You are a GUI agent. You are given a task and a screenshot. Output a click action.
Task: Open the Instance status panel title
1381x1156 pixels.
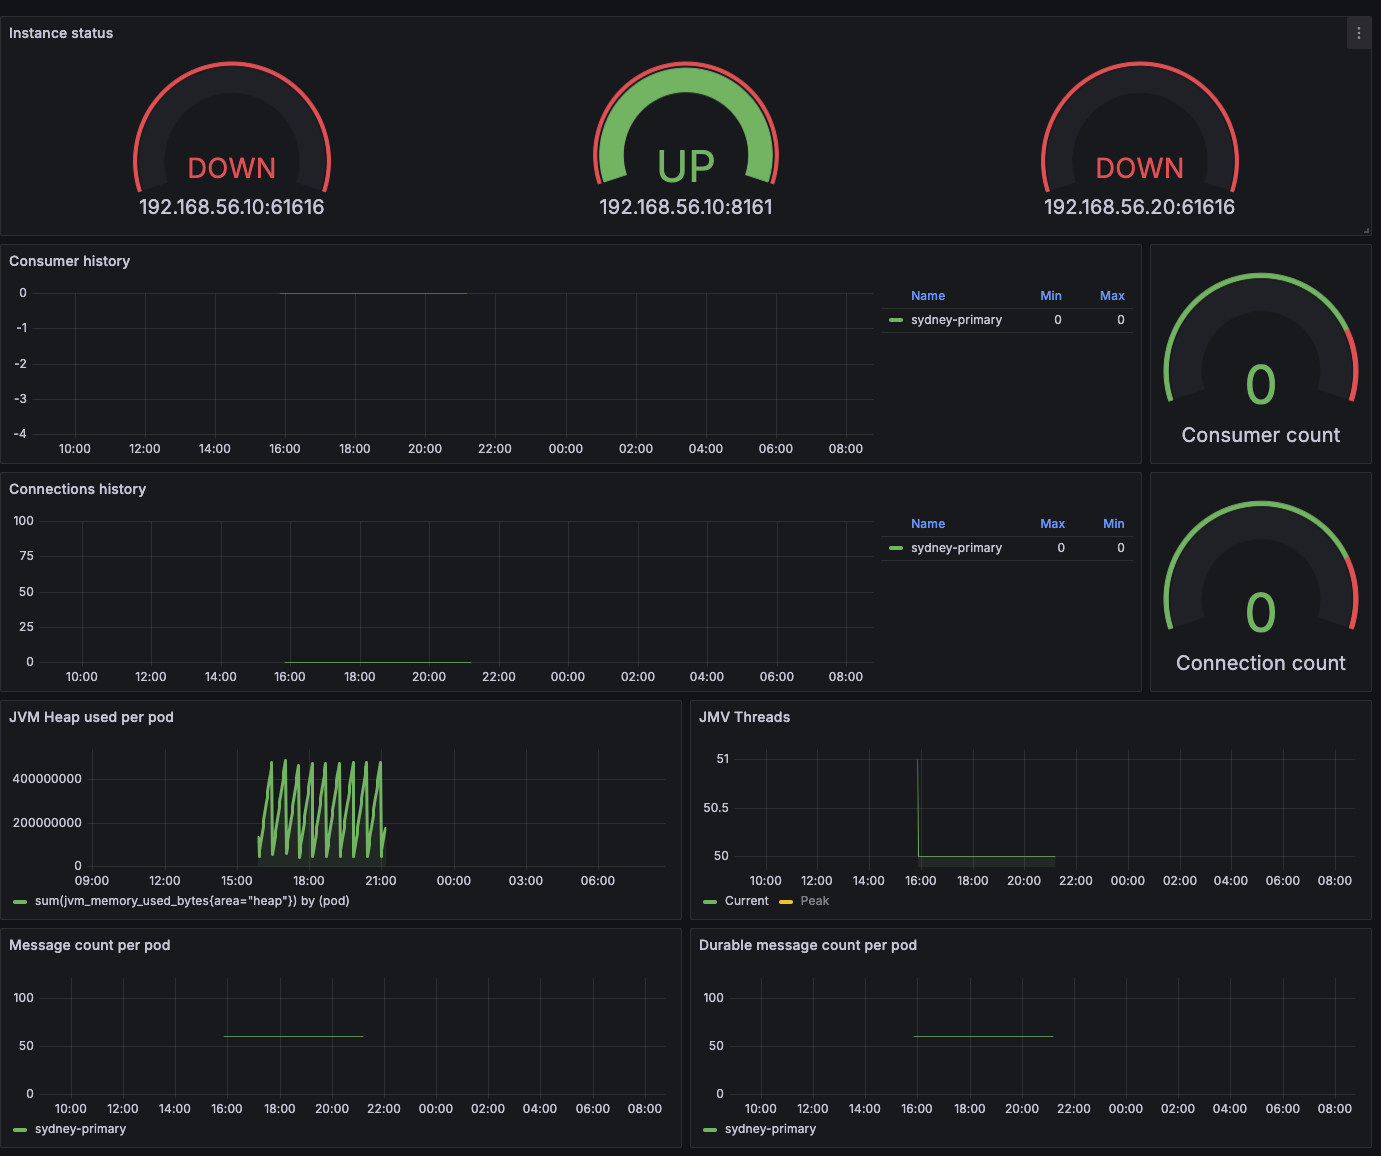pos(61,33)
